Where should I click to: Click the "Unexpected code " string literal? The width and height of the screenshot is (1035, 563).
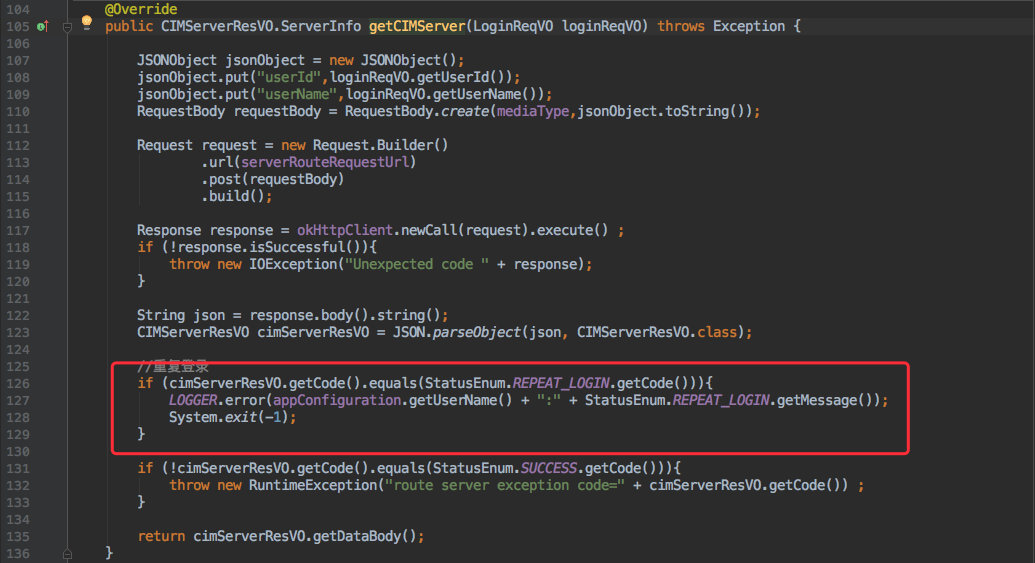[x=417, y=265]
